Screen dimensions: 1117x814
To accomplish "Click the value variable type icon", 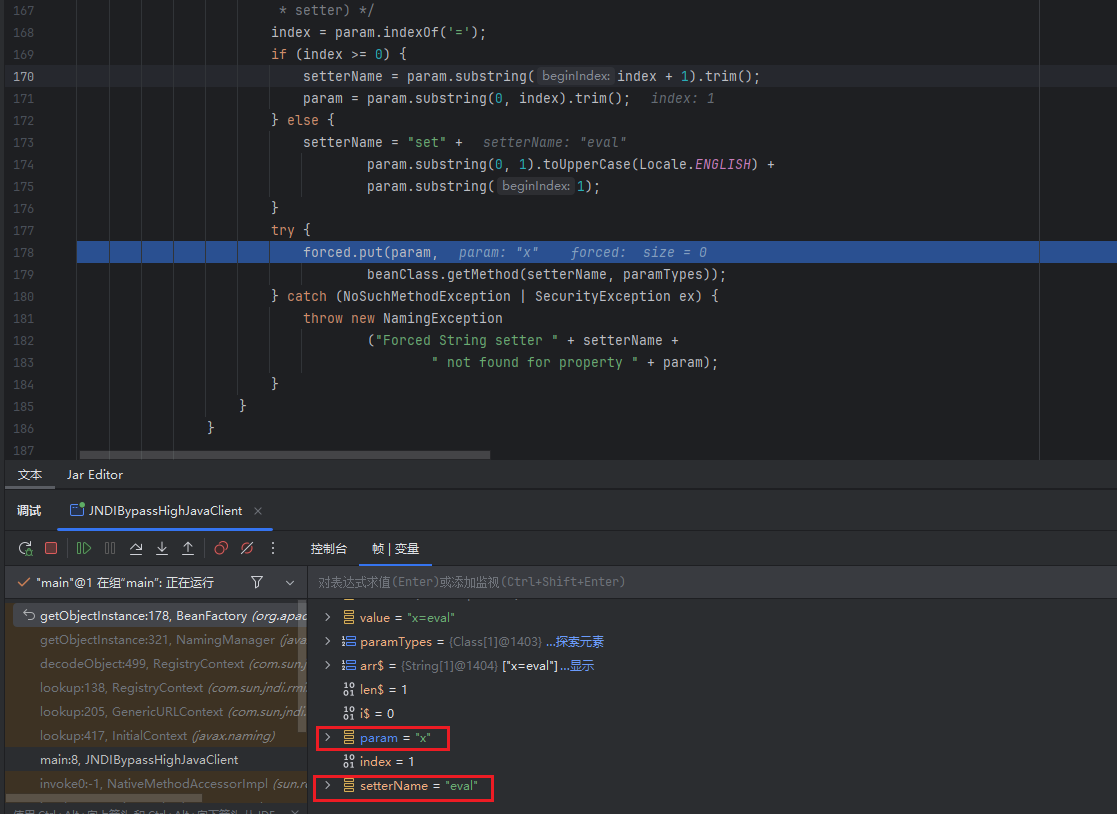I will pyautogui.click(x=349, y=617).
